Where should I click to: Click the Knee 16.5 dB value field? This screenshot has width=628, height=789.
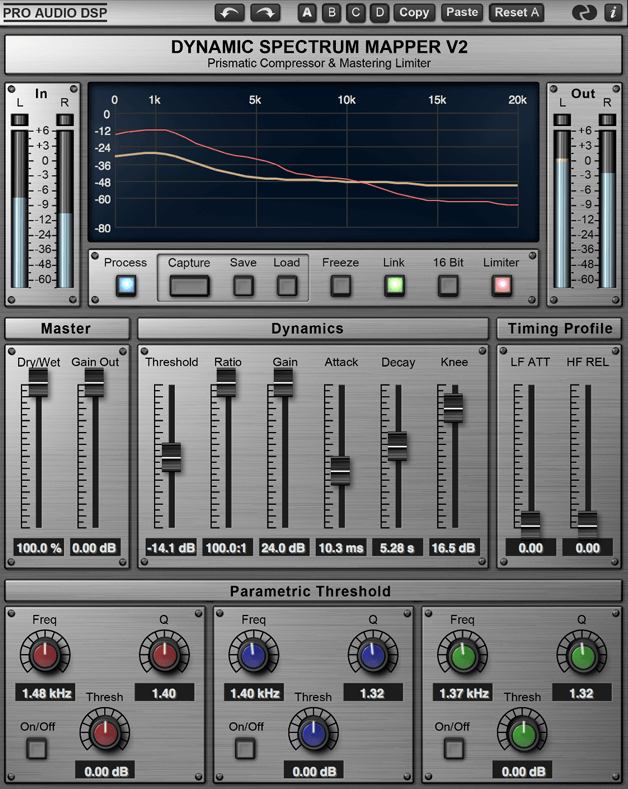(454, 548)
